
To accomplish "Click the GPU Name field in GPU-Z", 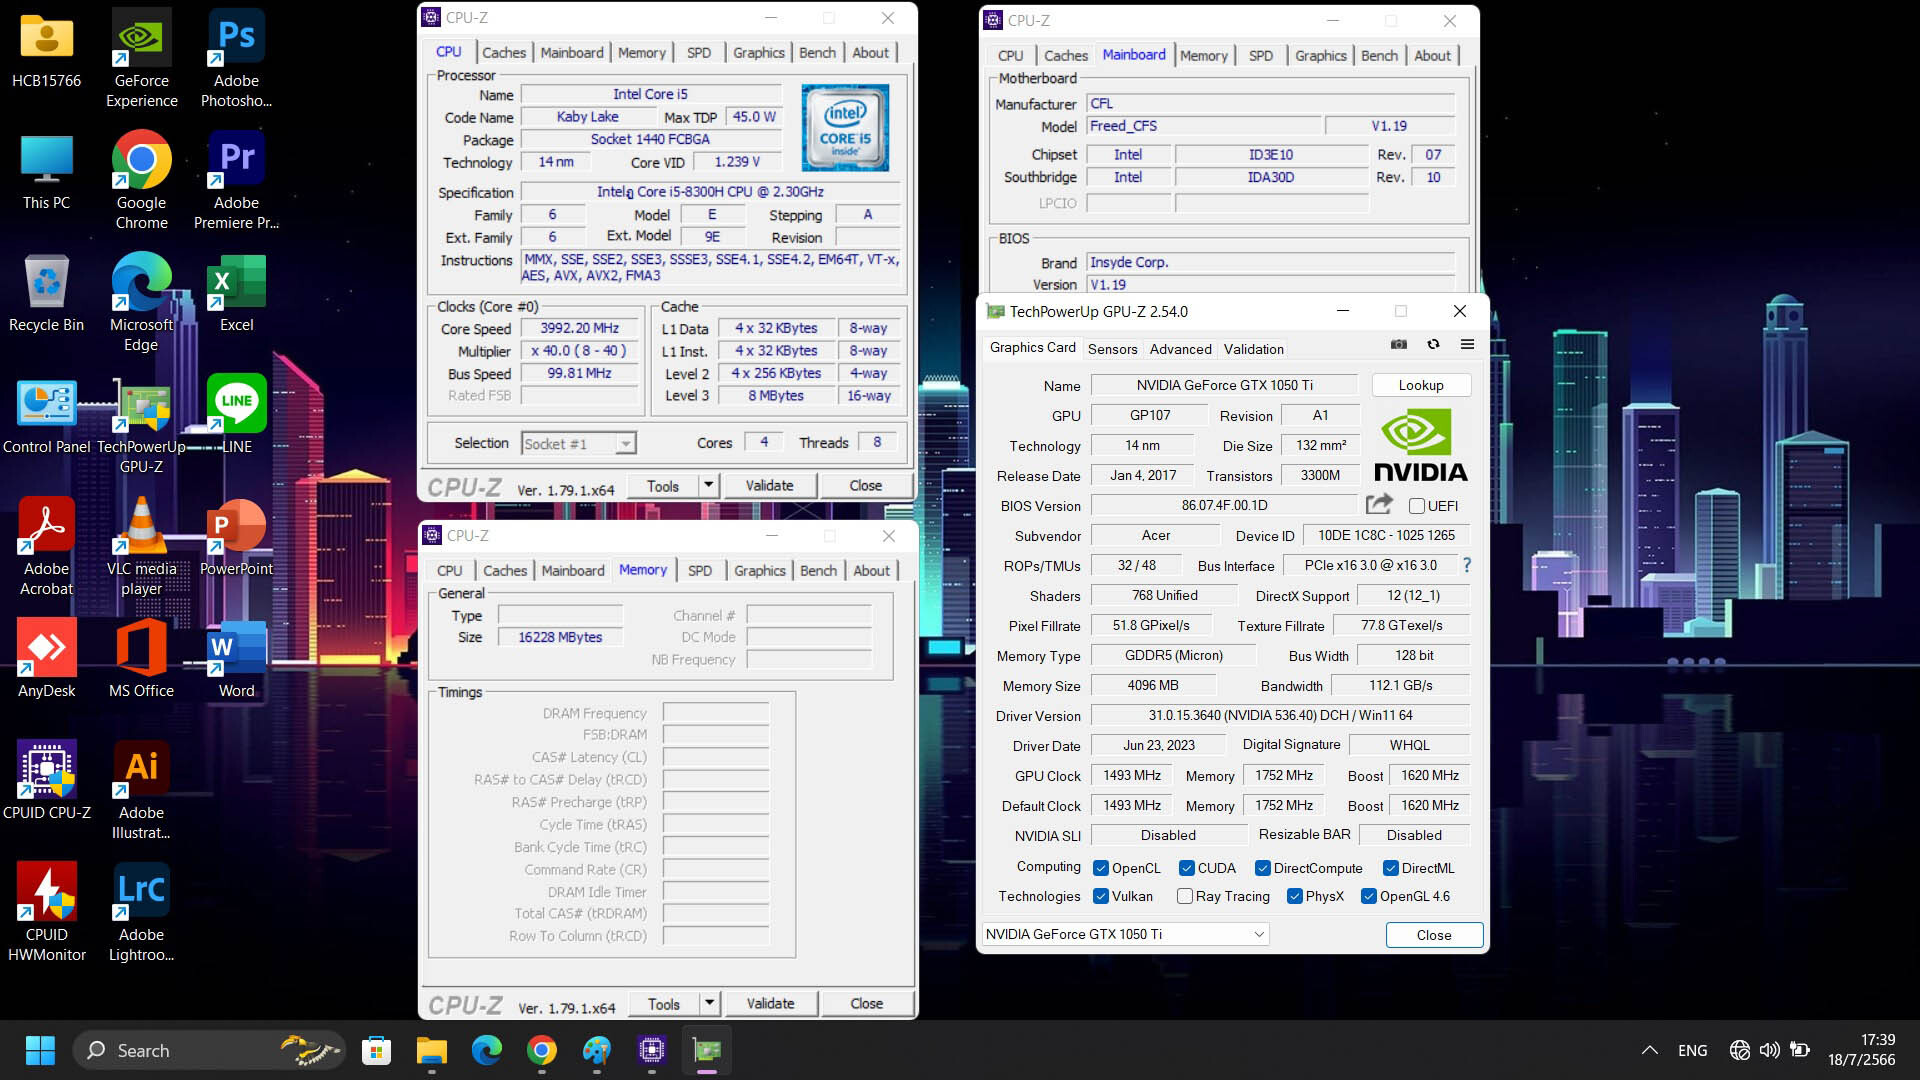I will click(1224, 385).
